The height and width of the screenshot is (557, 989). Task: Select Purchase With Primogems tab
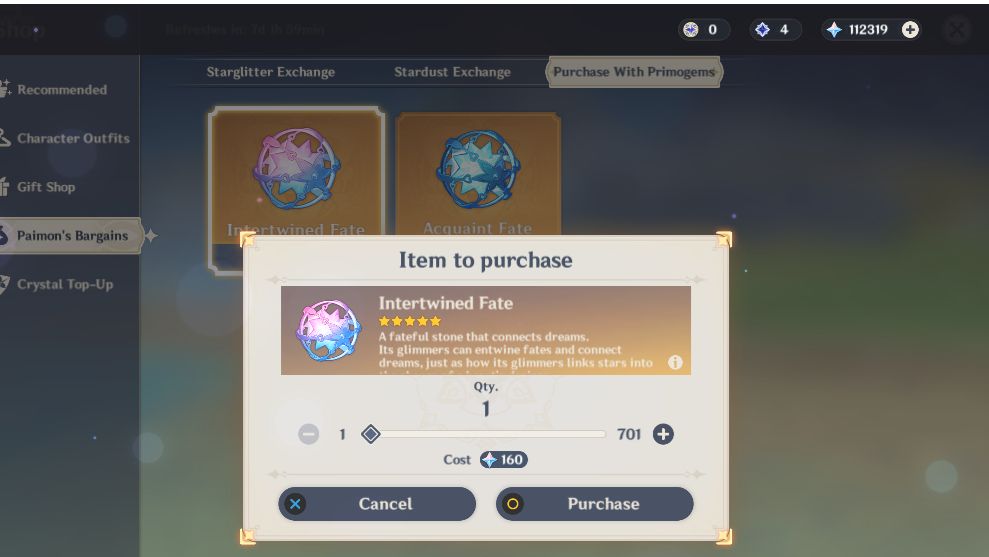[634, 72]
